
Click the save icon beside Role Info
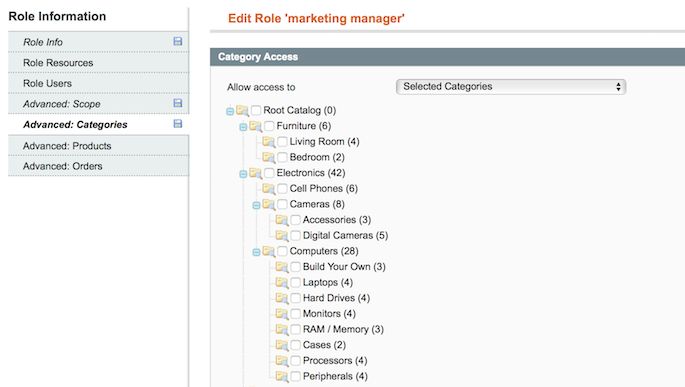[178, 41]
